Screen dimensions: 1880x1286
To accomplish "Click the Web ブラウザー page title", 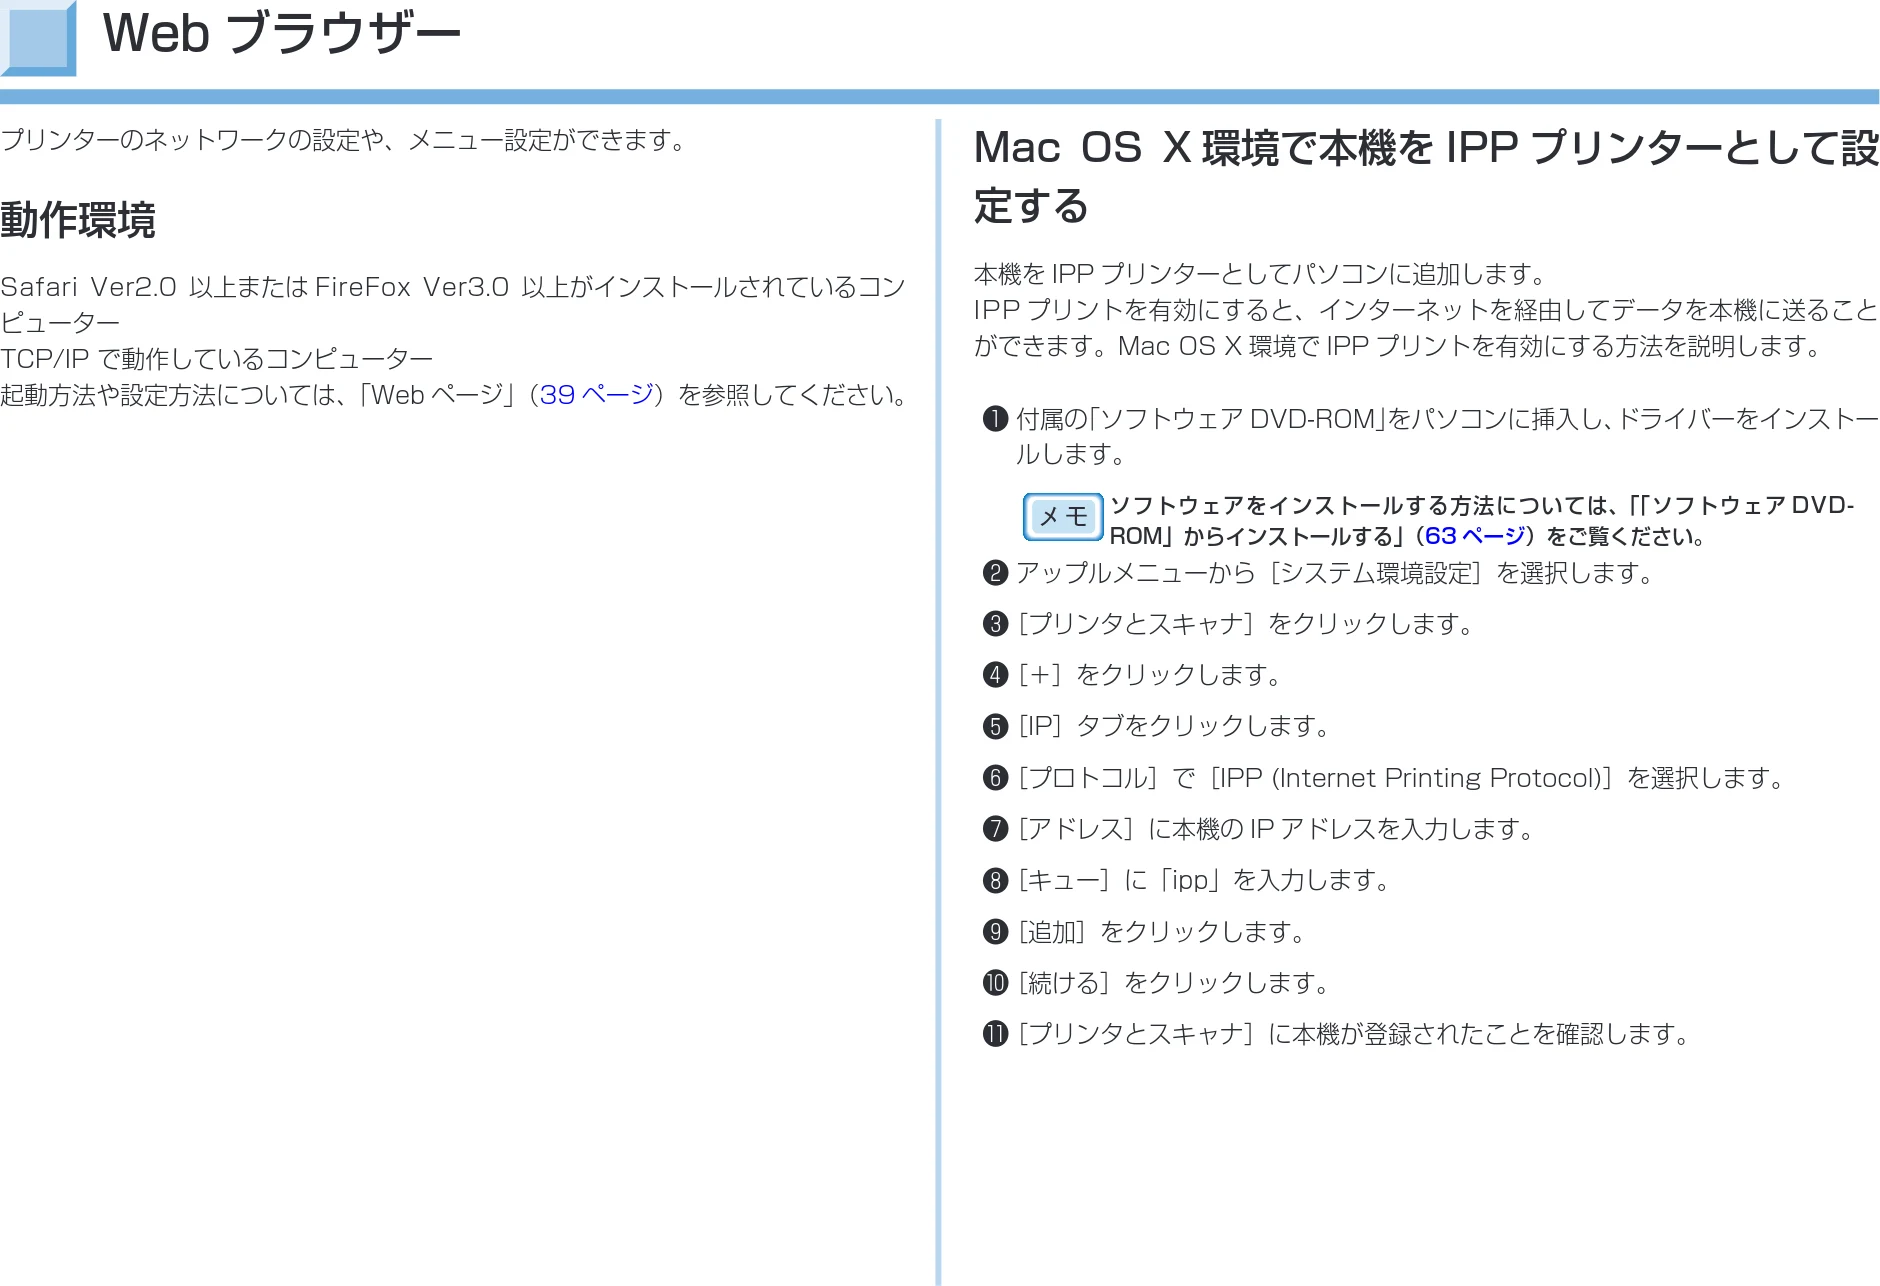I will tap(282, 33).
